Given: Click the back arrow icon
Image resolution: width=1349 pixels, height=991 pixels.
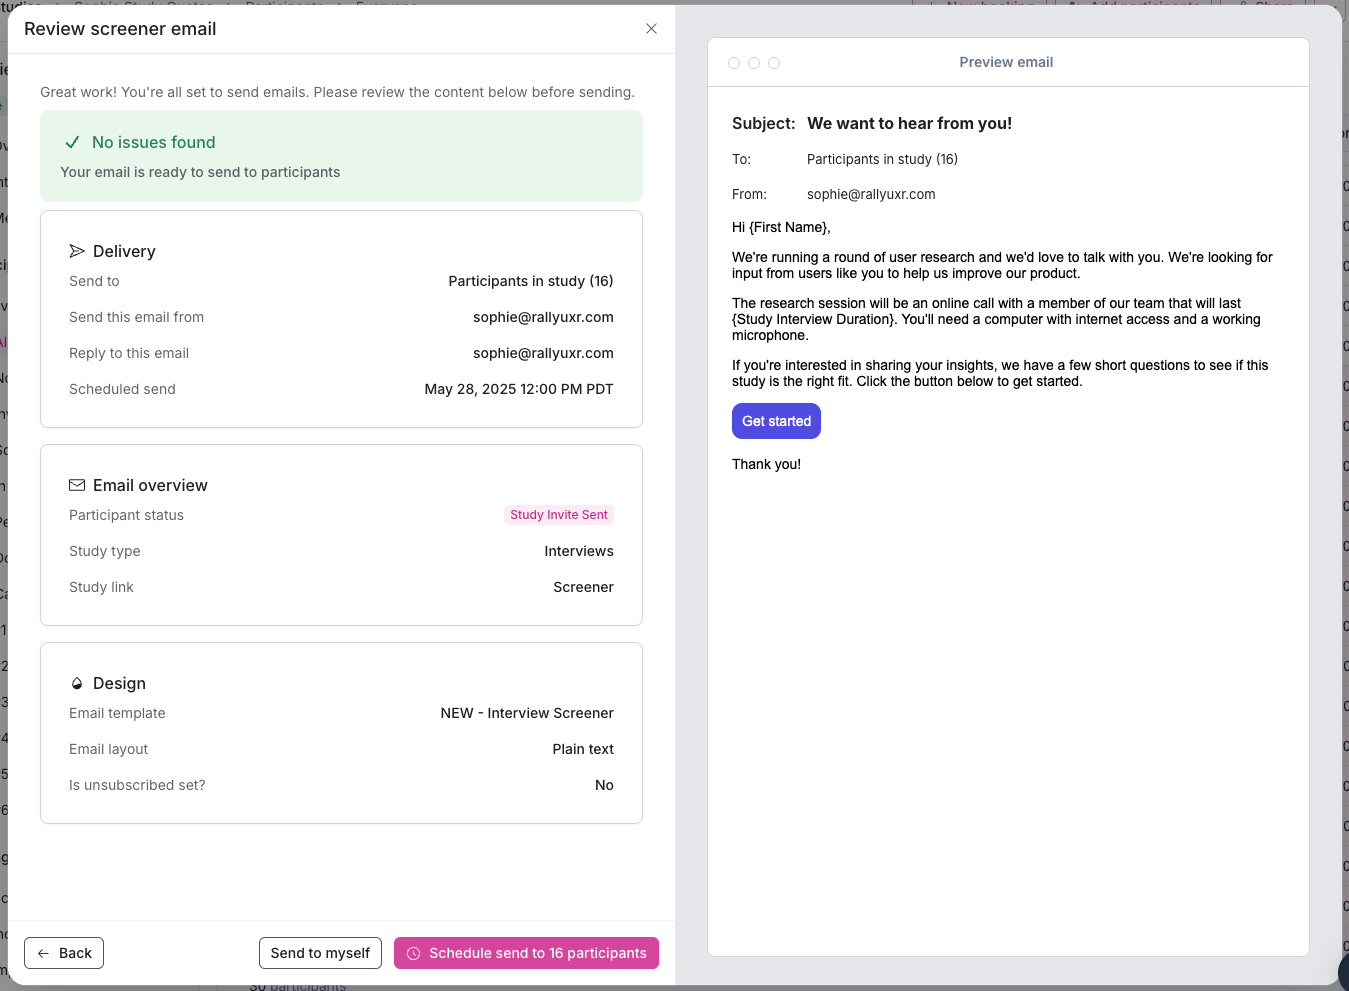Looking at the screenshot, I should (x=43, y=953).
